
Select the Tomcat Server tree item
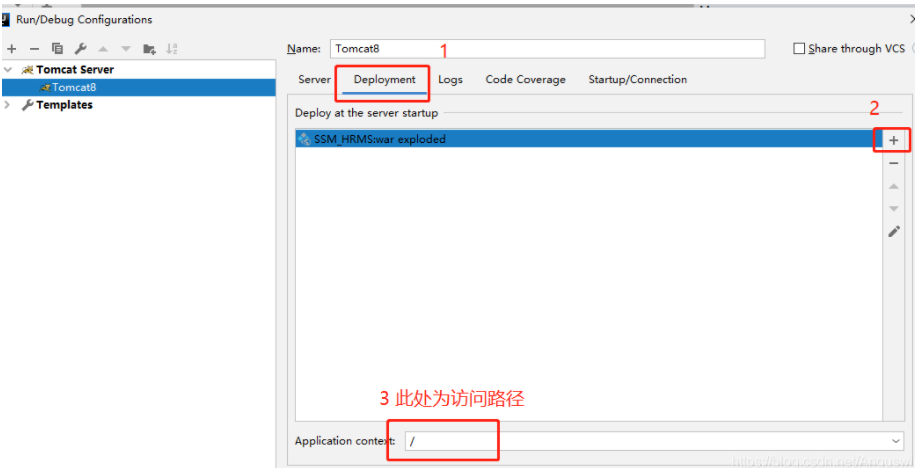pyautogui.click(x=75, y=69)
